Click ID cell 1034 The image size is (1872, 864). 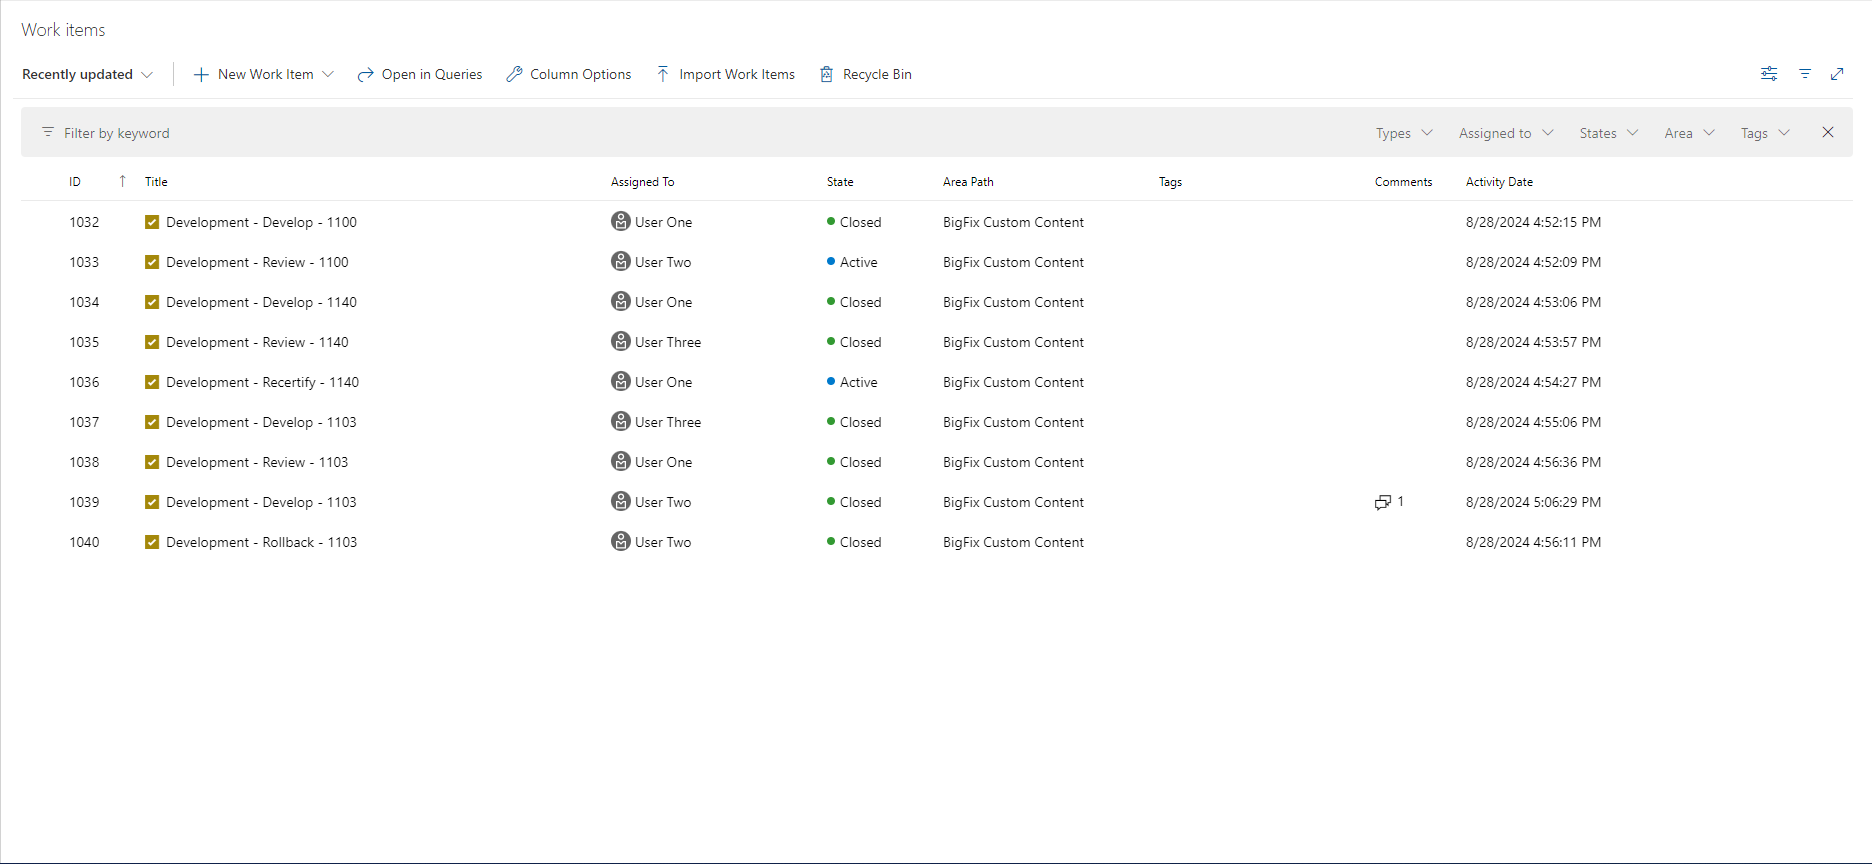point(84,302)
